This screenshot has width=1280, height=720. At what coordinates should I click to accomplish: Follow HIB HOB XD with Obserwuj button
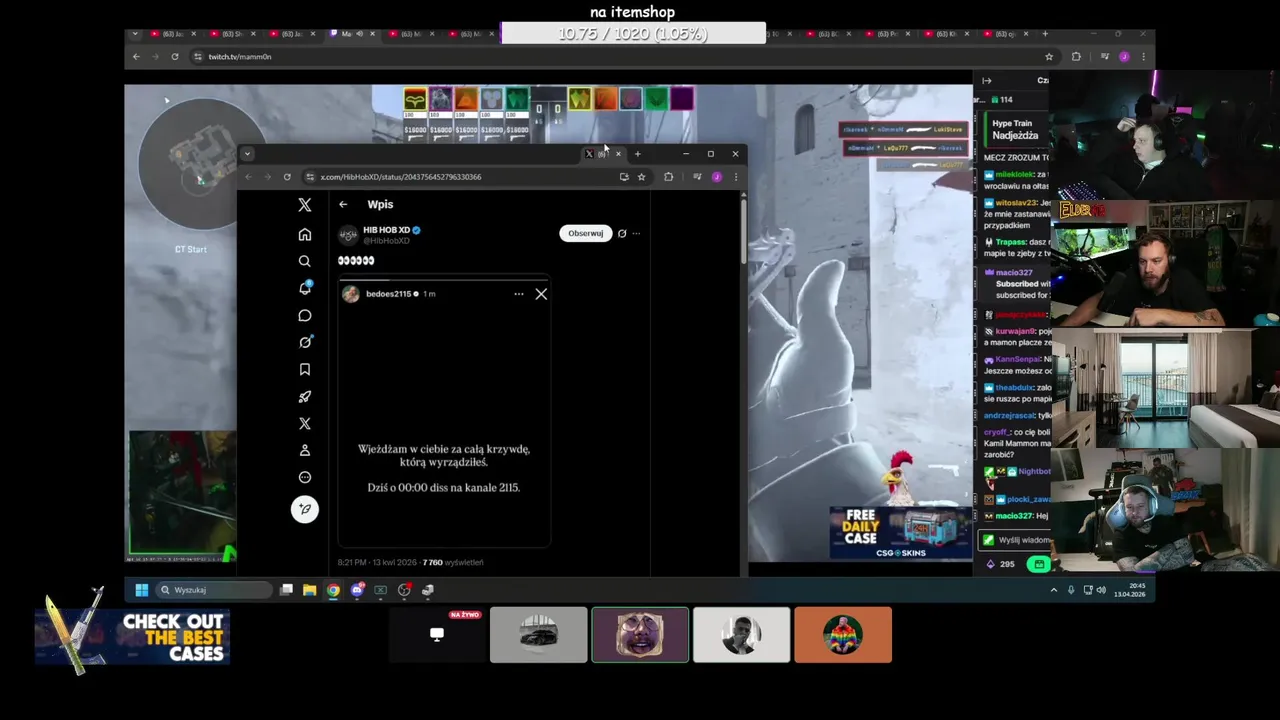point(585,233)
